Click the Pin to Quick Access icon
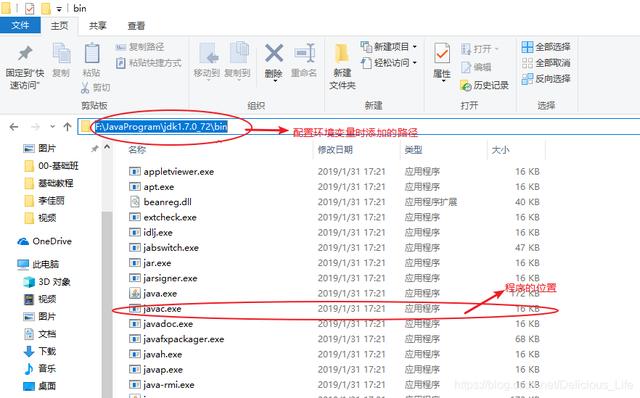640x398 pixels. [x=25, y=53]
